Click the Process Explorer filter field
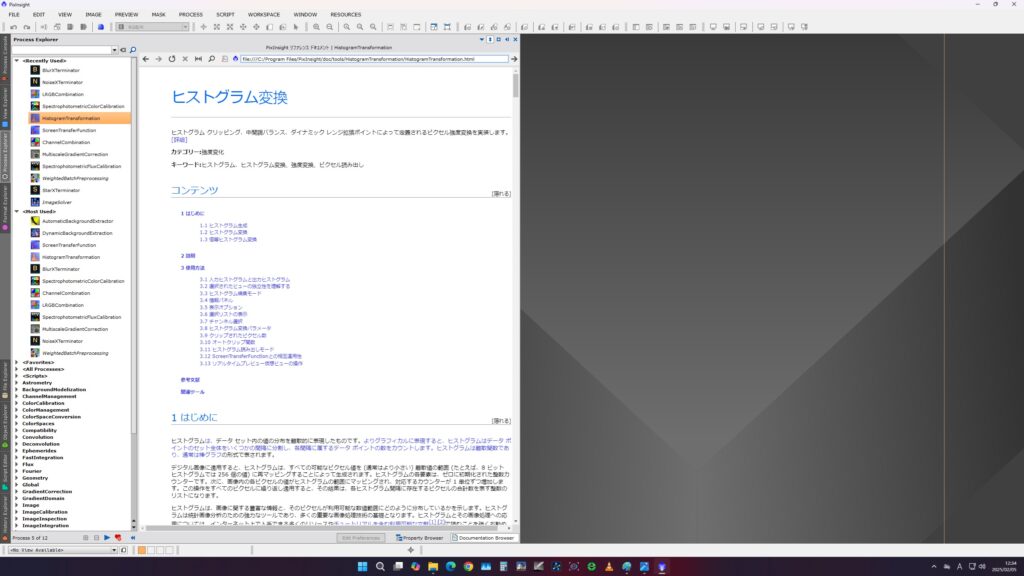The image size is (1024, 576). (62, 50)
